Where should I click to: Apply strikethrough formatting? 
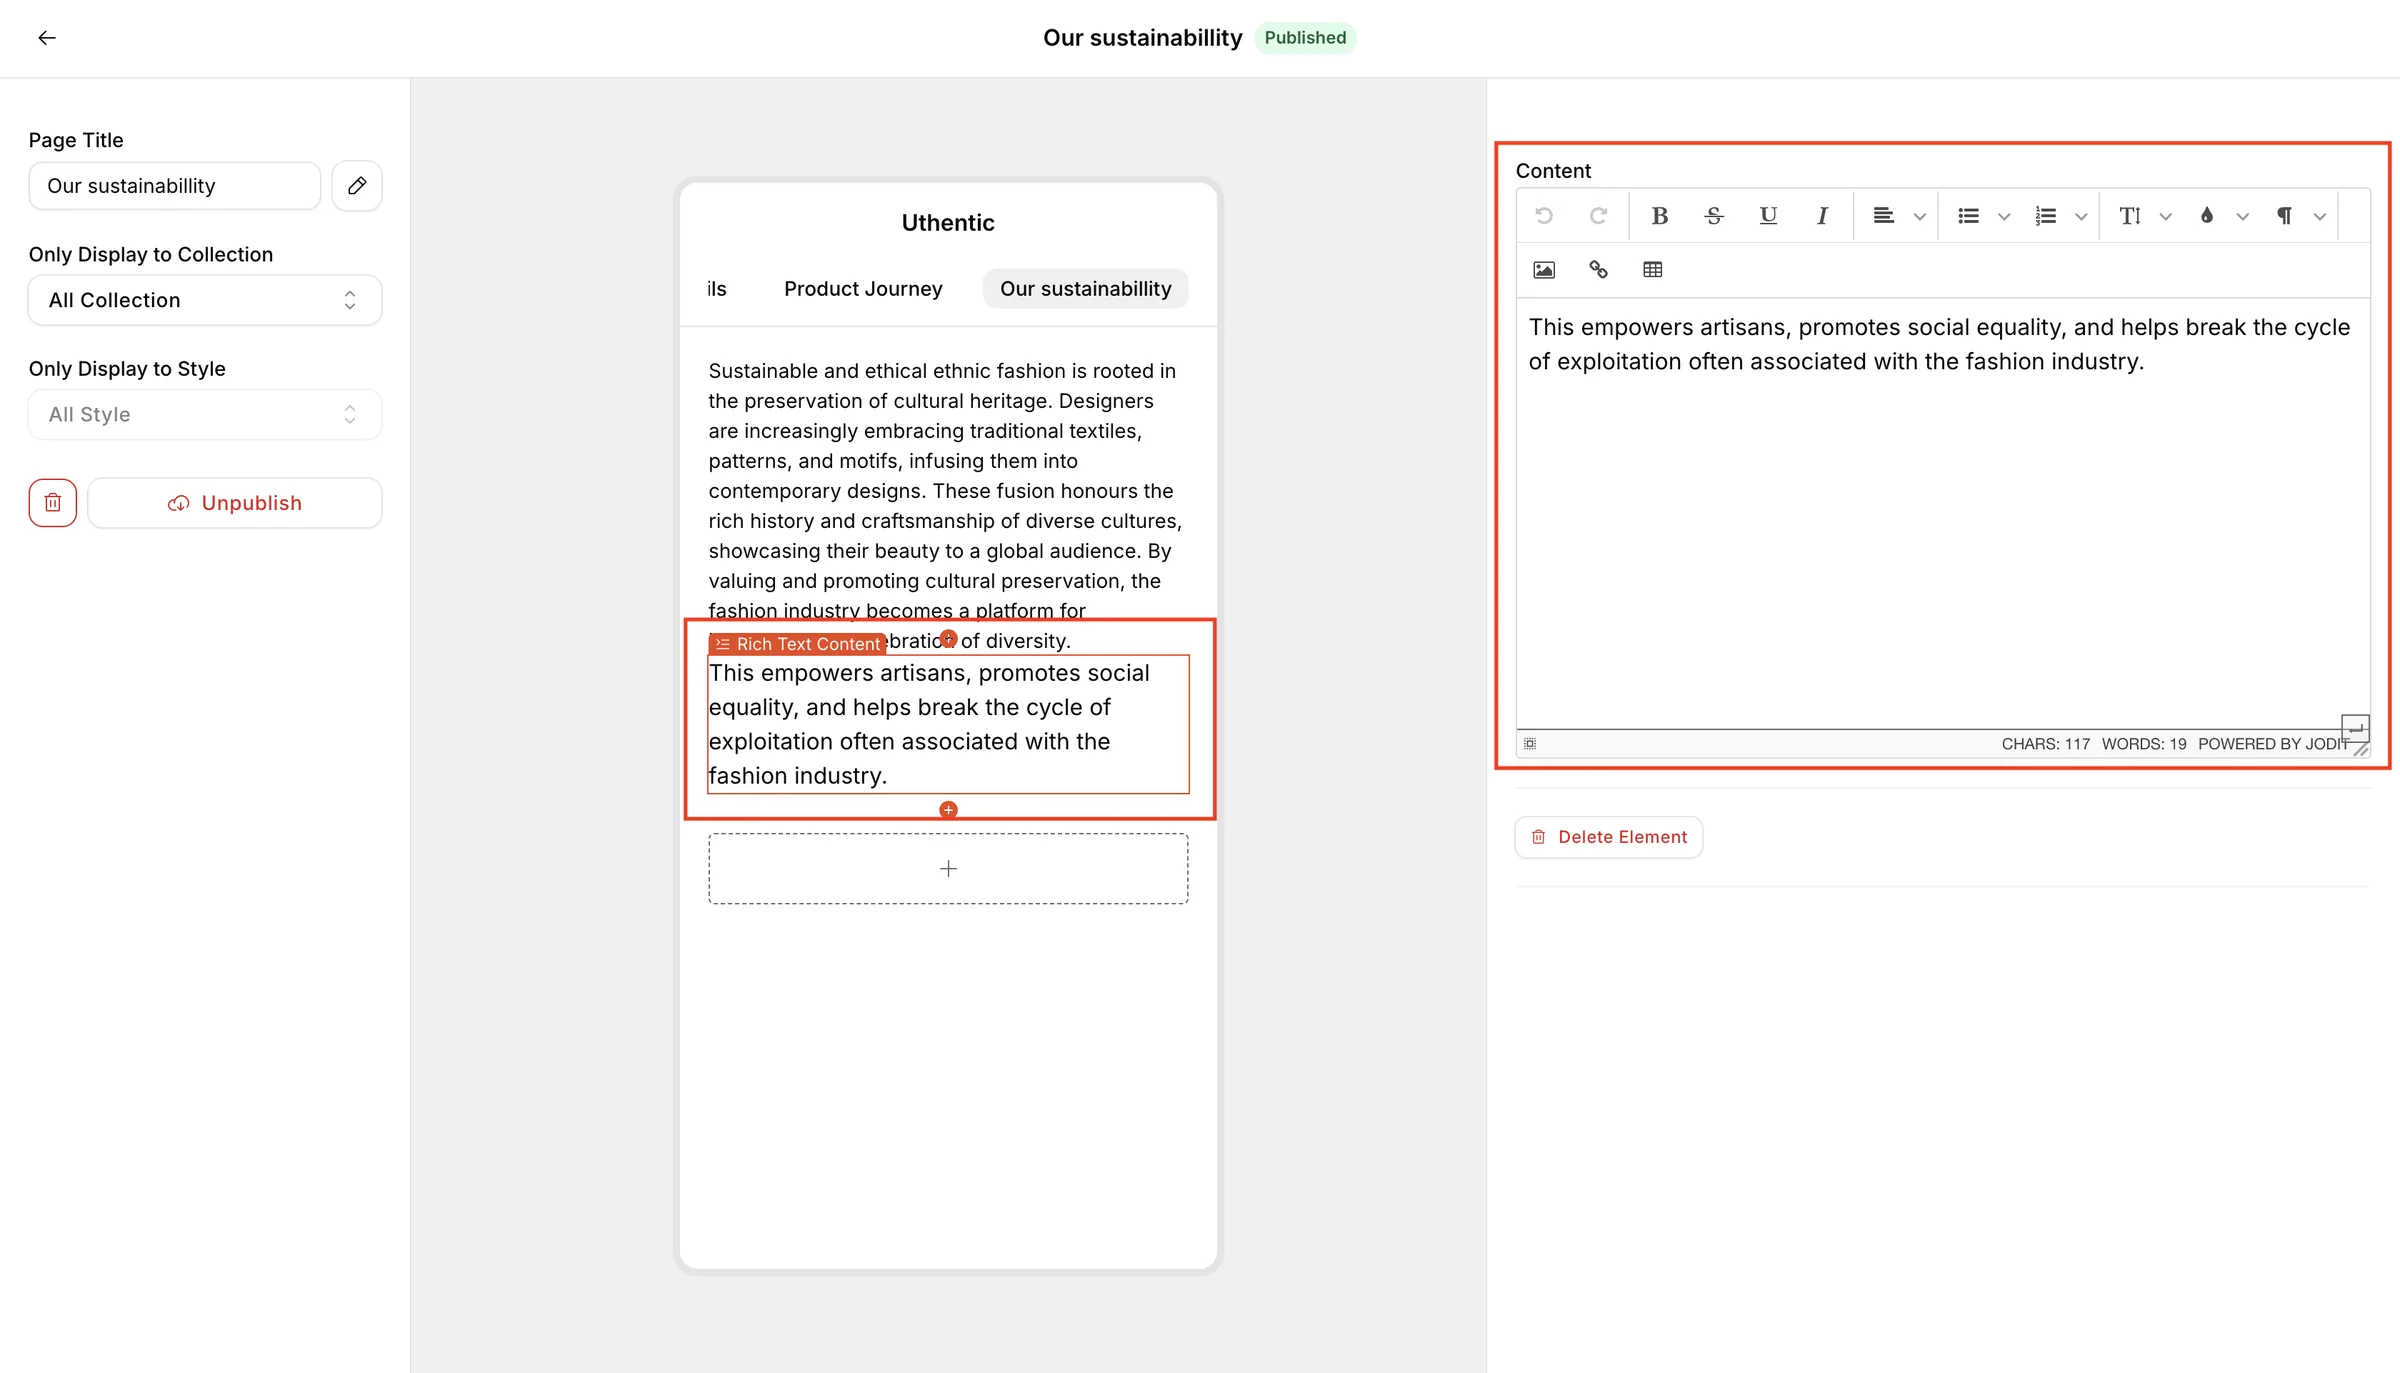pos(1714,216)
